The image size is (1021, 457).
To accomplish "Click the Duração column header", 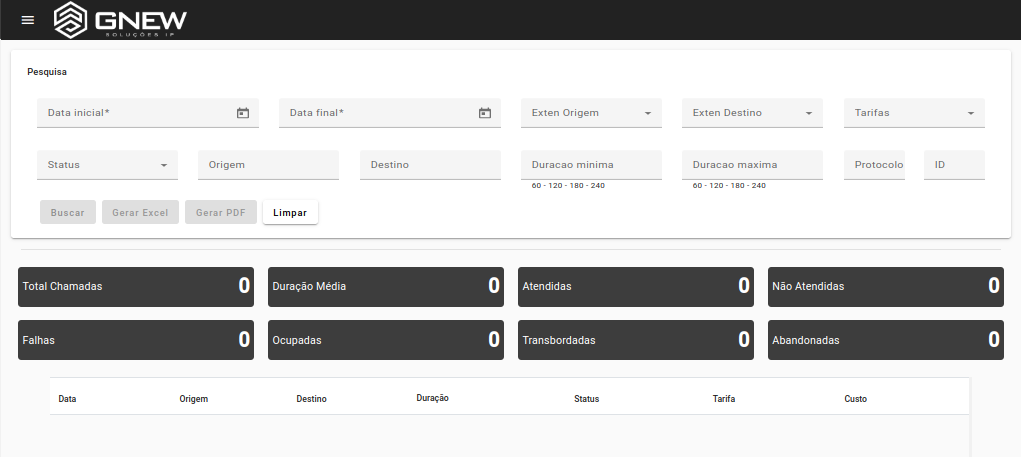I will tap(432, 398).
